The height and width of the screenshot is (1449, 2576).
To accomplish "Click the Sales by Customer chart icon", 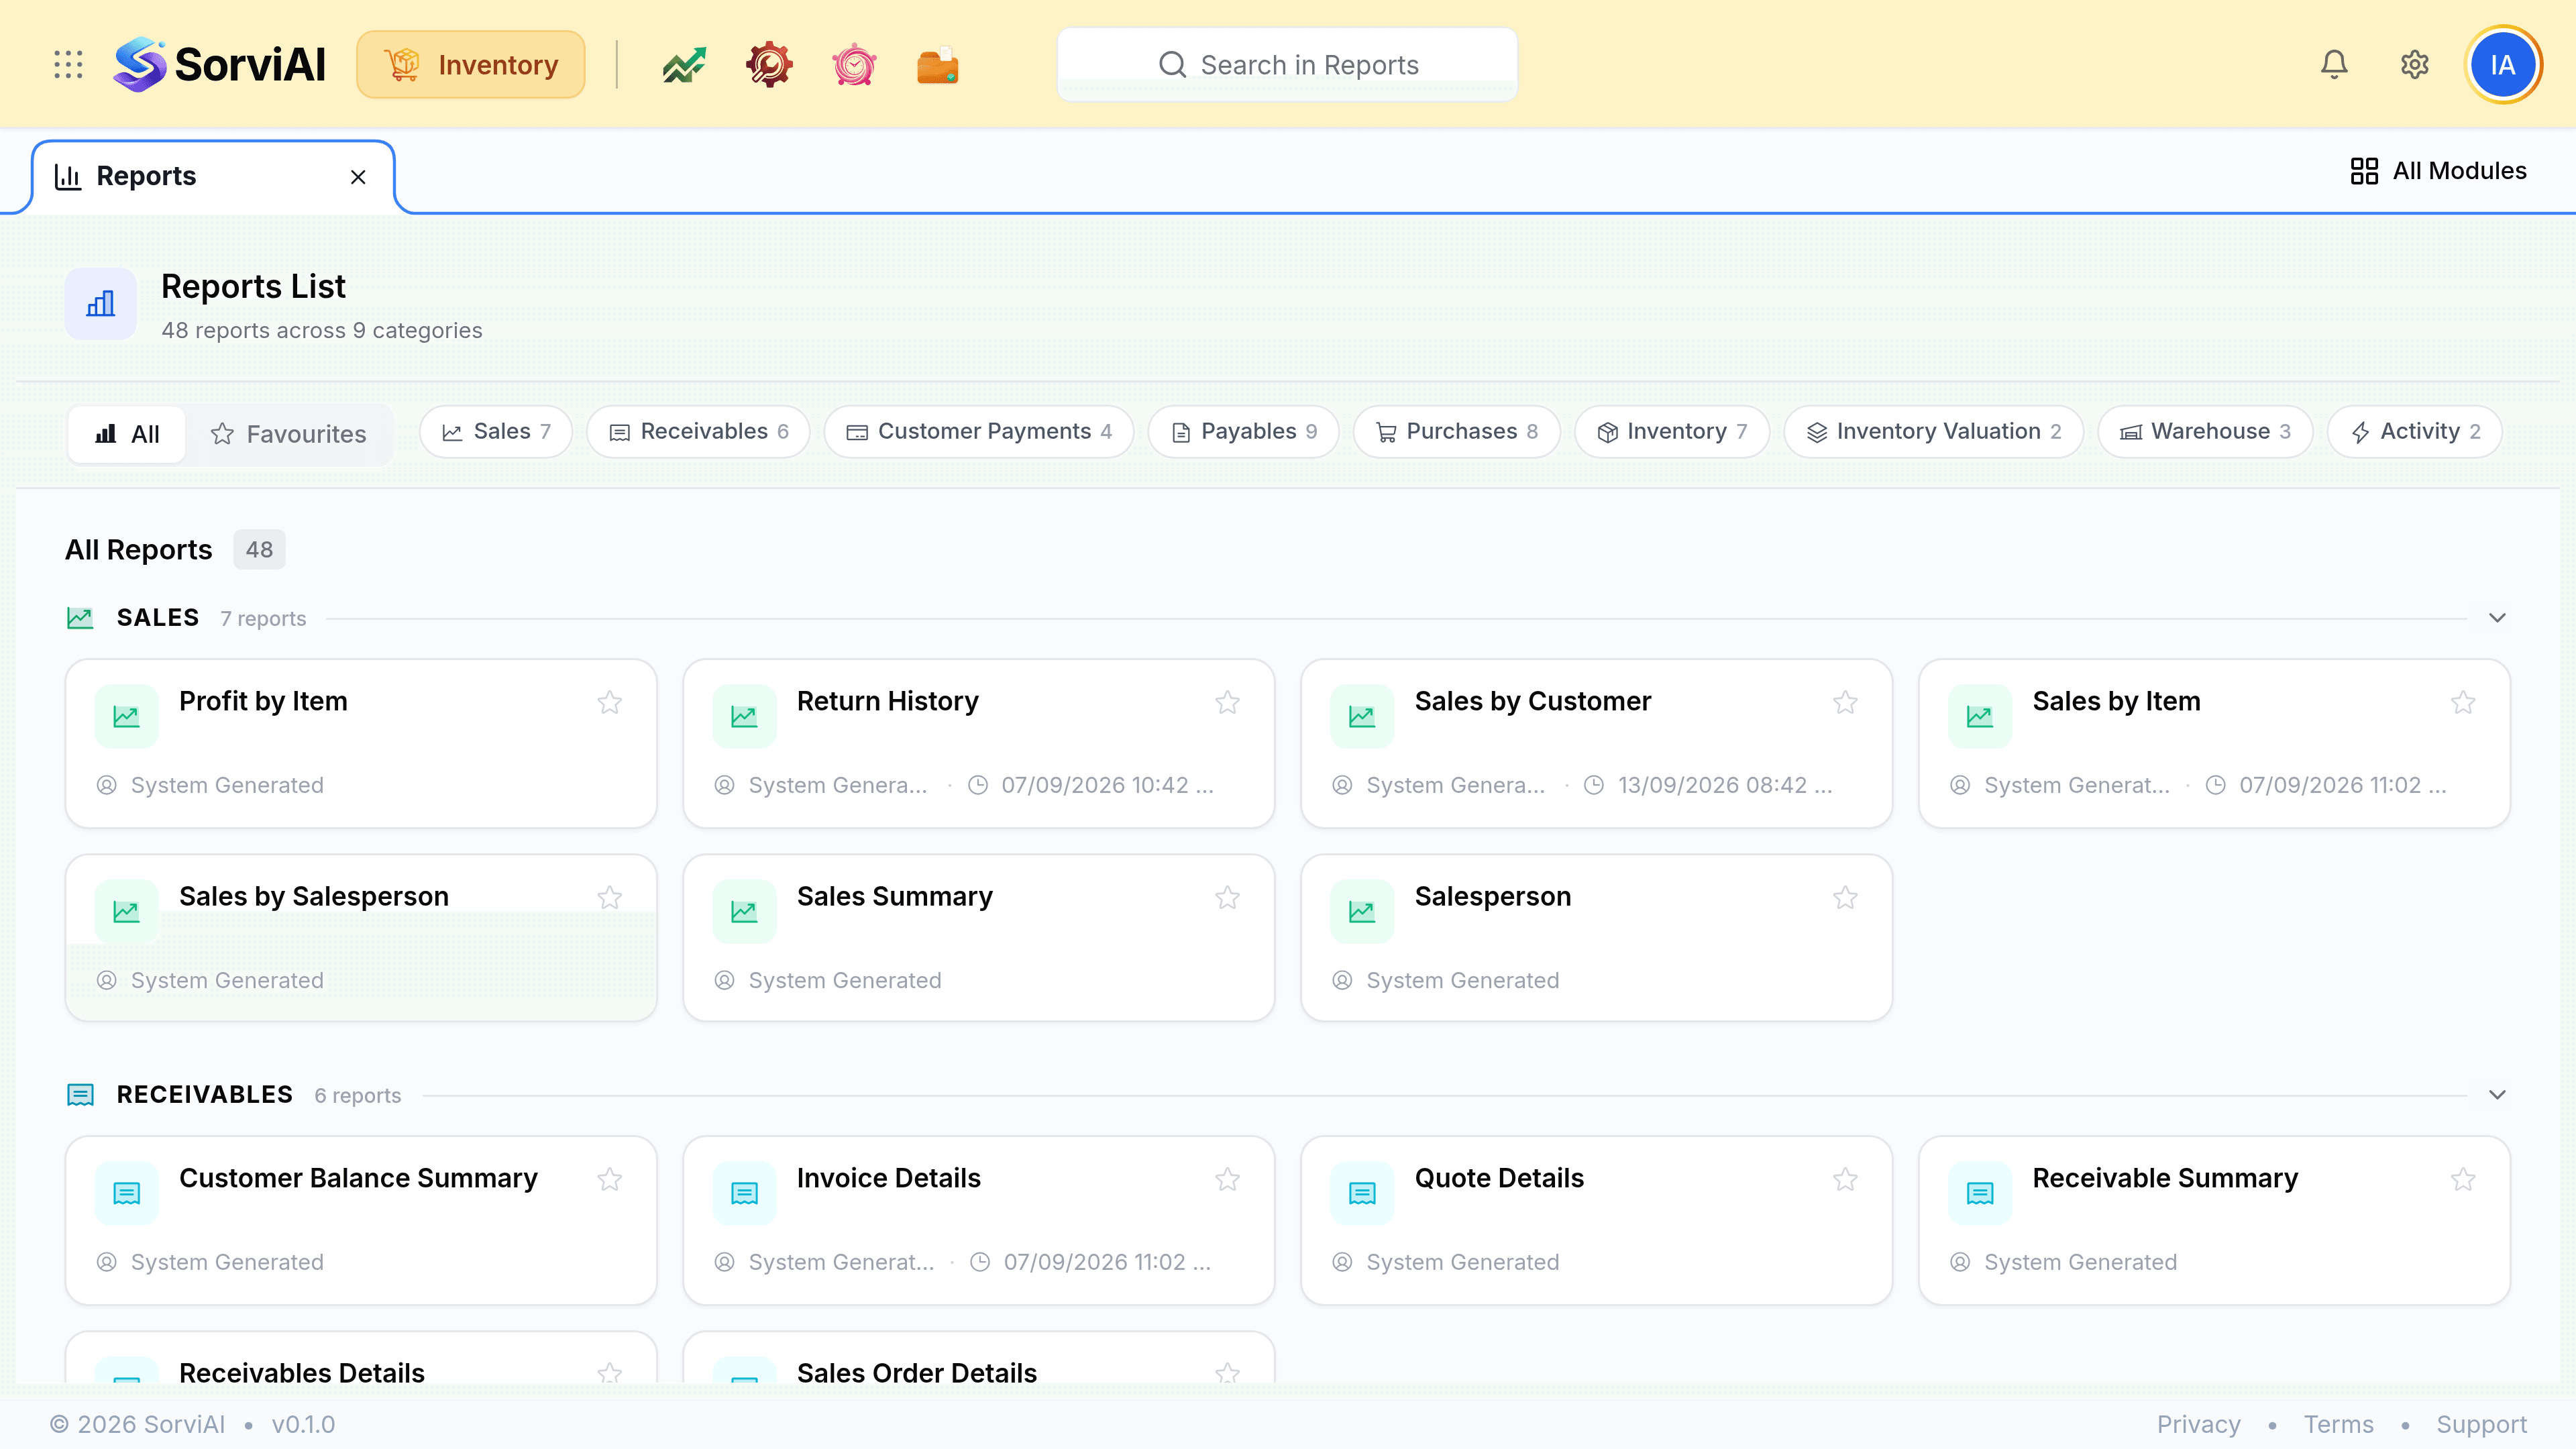I will pos(1362,716).
